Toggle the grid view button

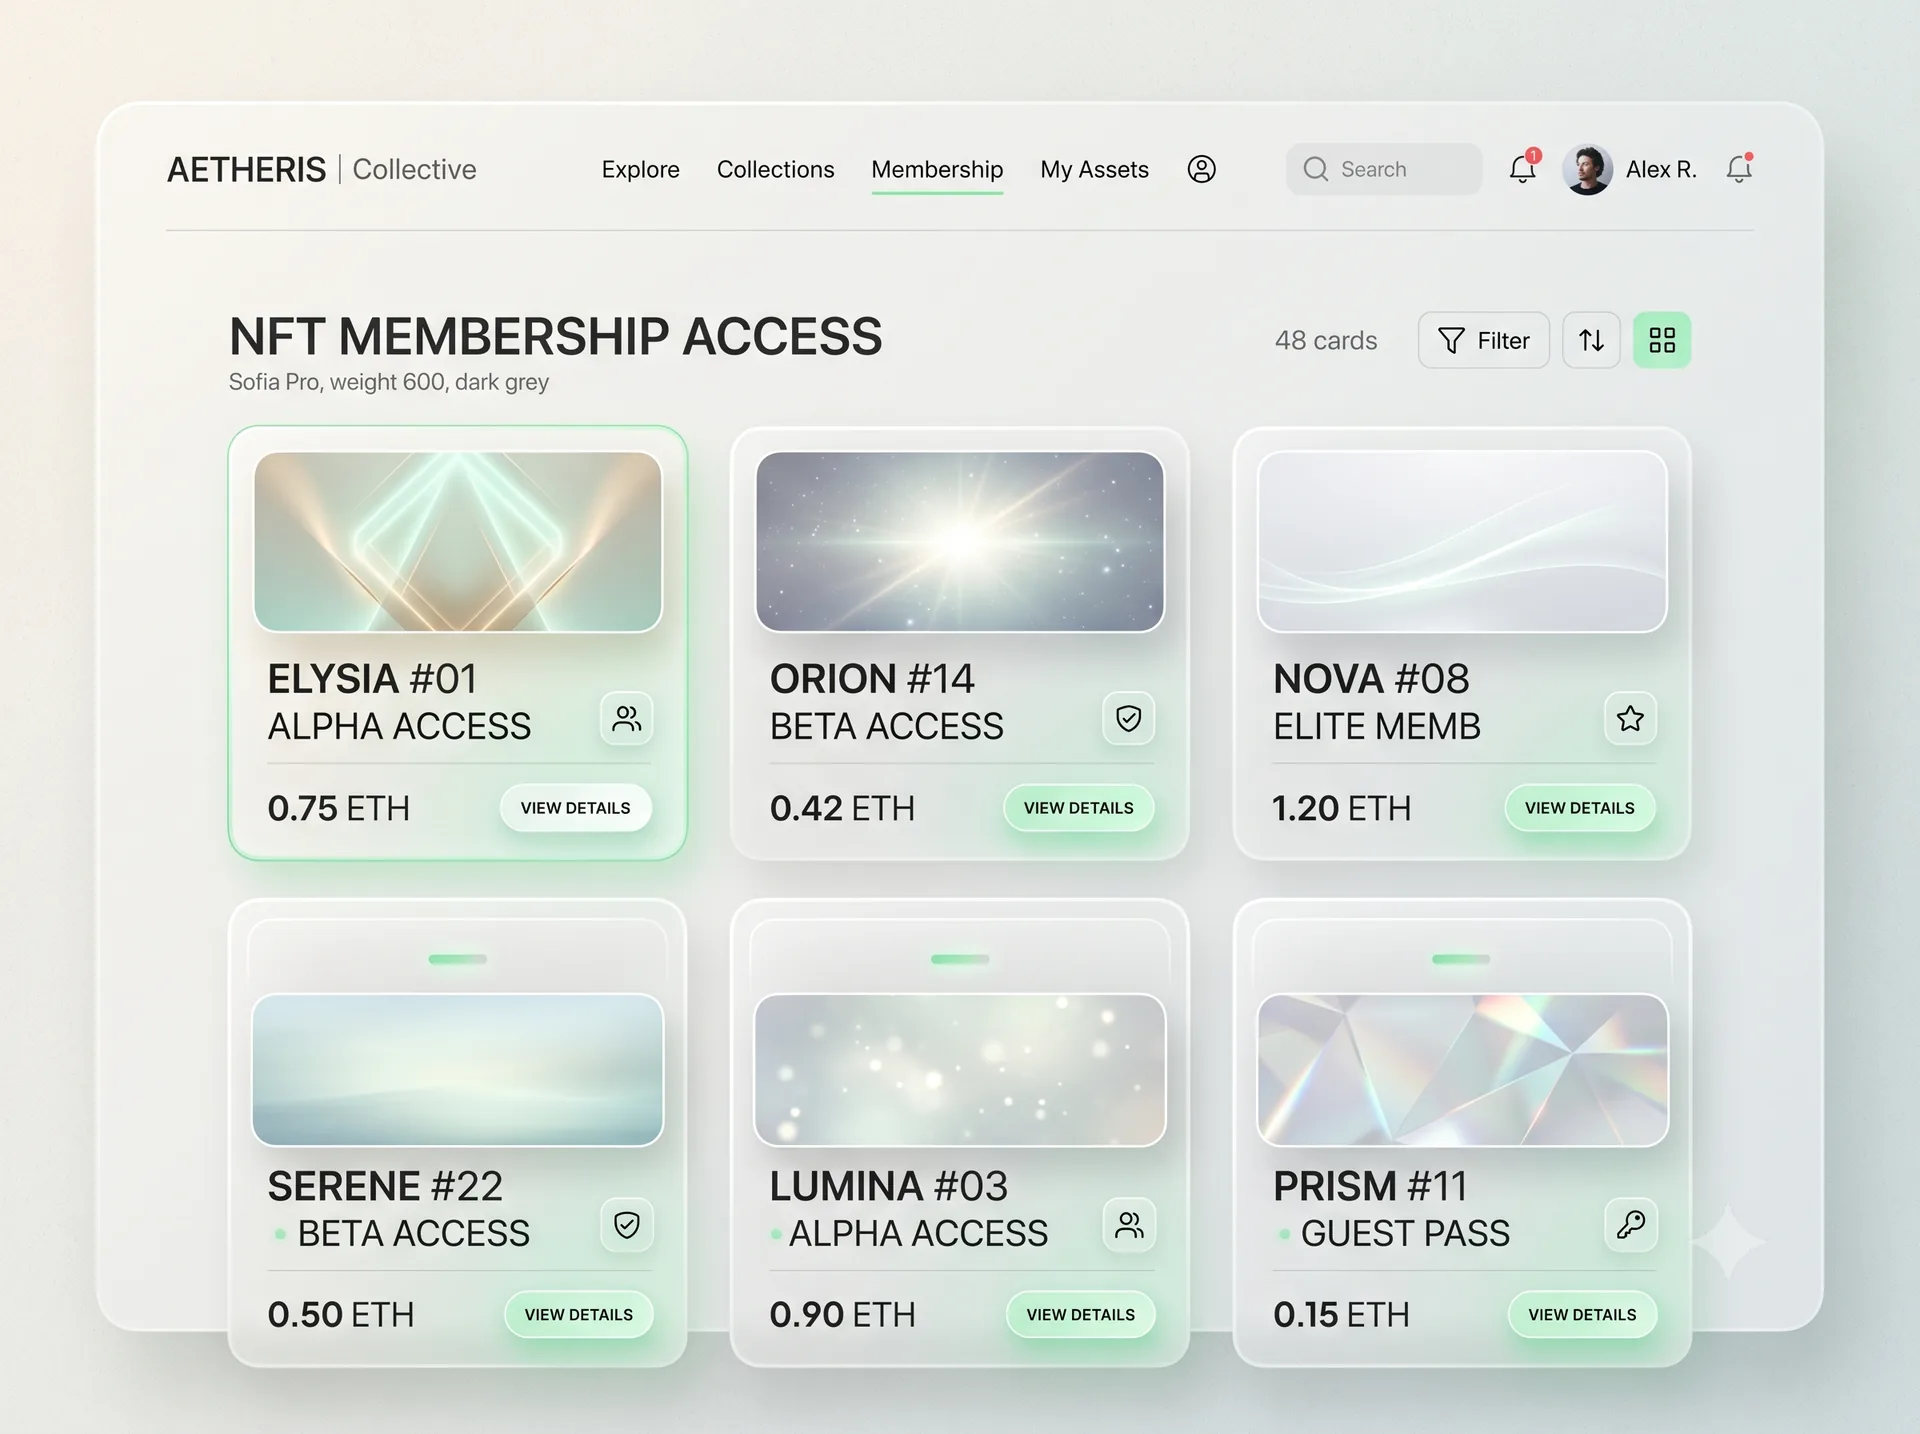1662,340
